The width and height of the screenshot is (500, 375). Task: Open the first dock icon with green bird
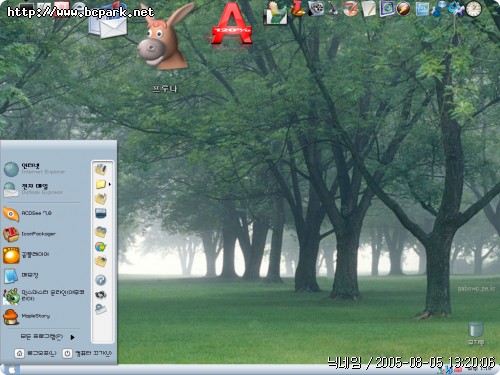(x=276, y=13)
